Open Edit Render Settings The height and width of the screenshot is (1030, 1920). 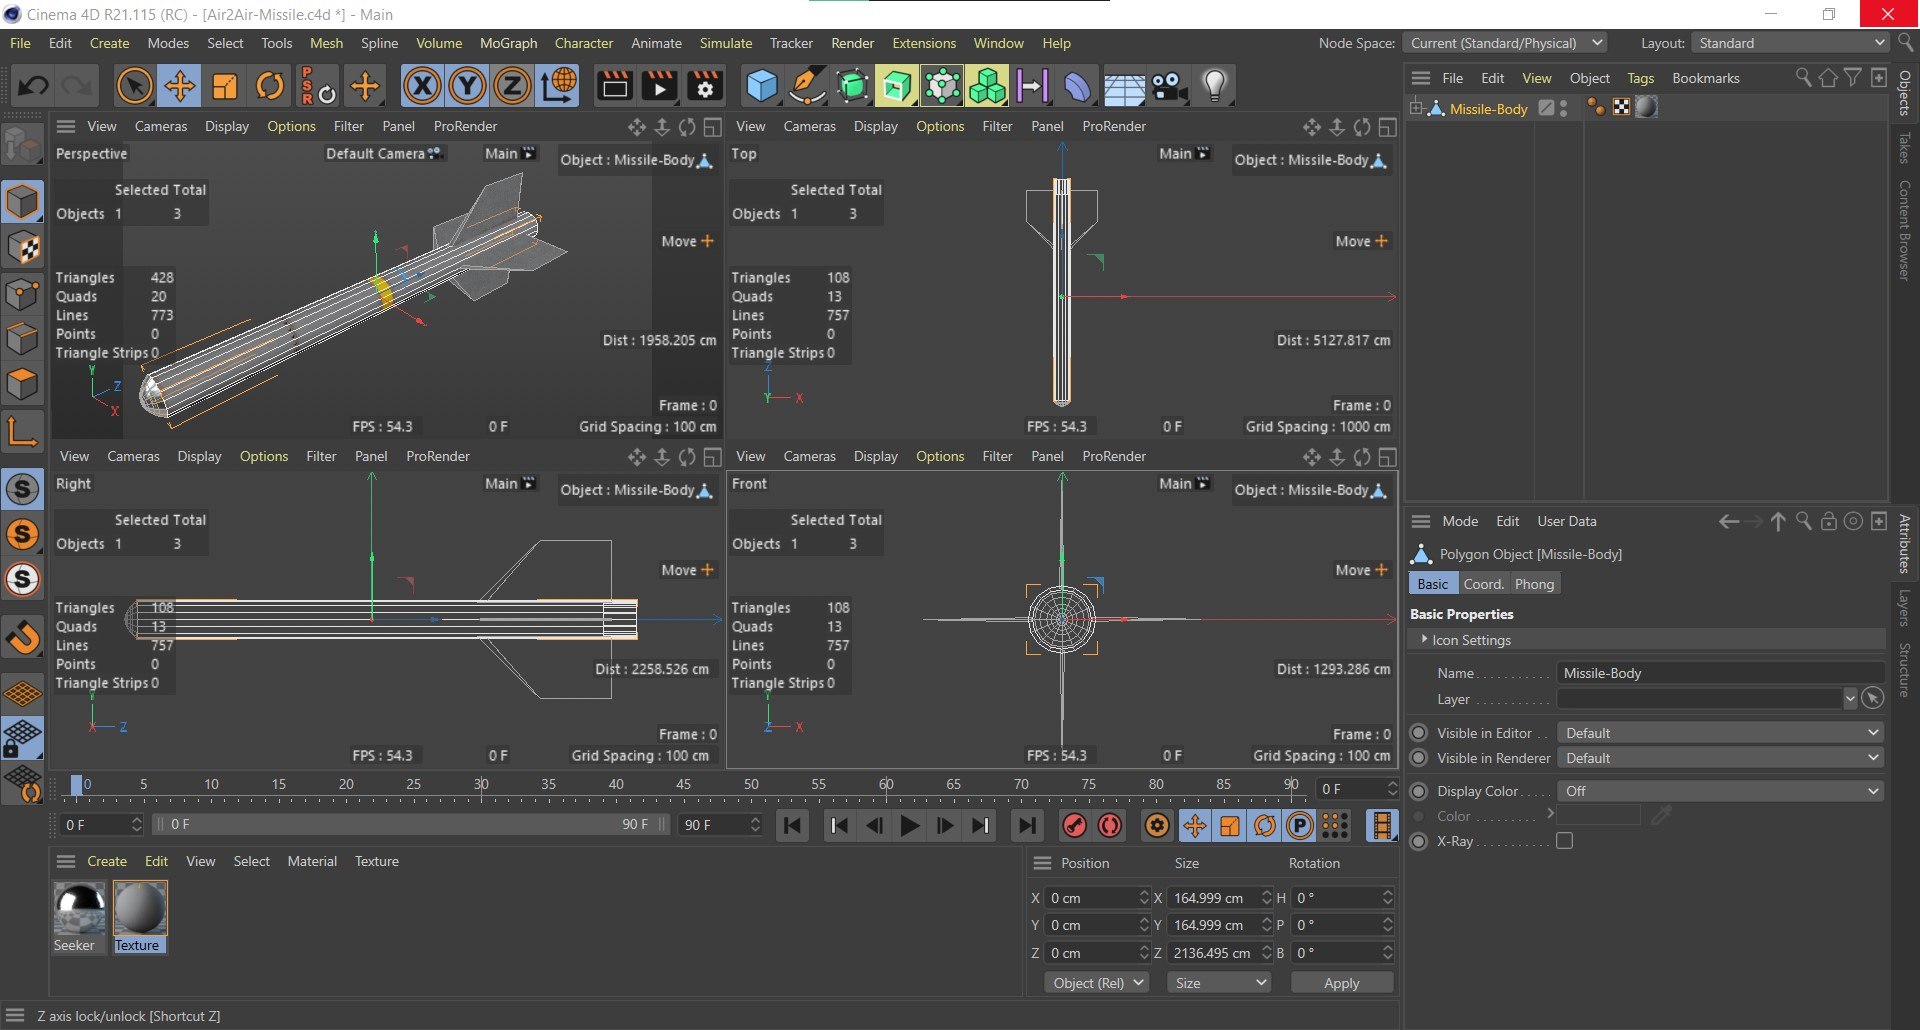(x=705, y=87)
